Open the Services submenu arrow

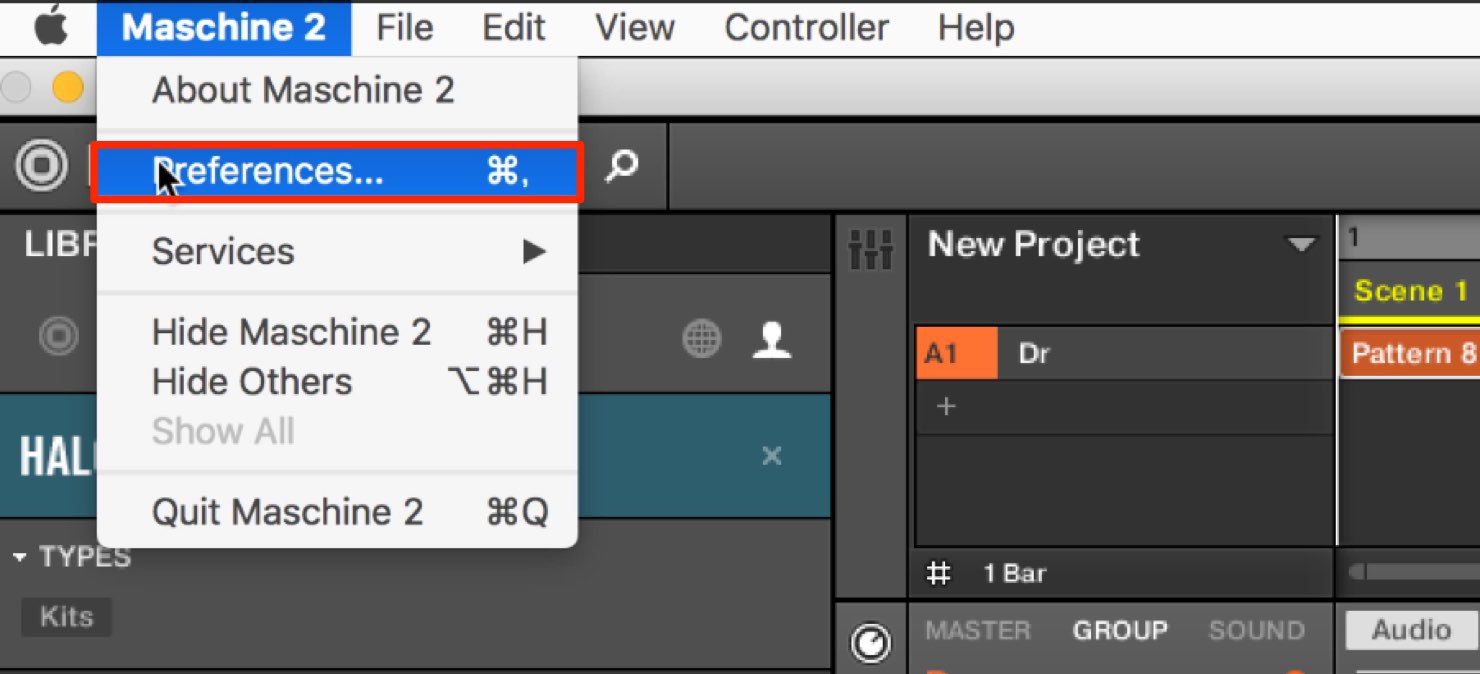click(535, 251)
